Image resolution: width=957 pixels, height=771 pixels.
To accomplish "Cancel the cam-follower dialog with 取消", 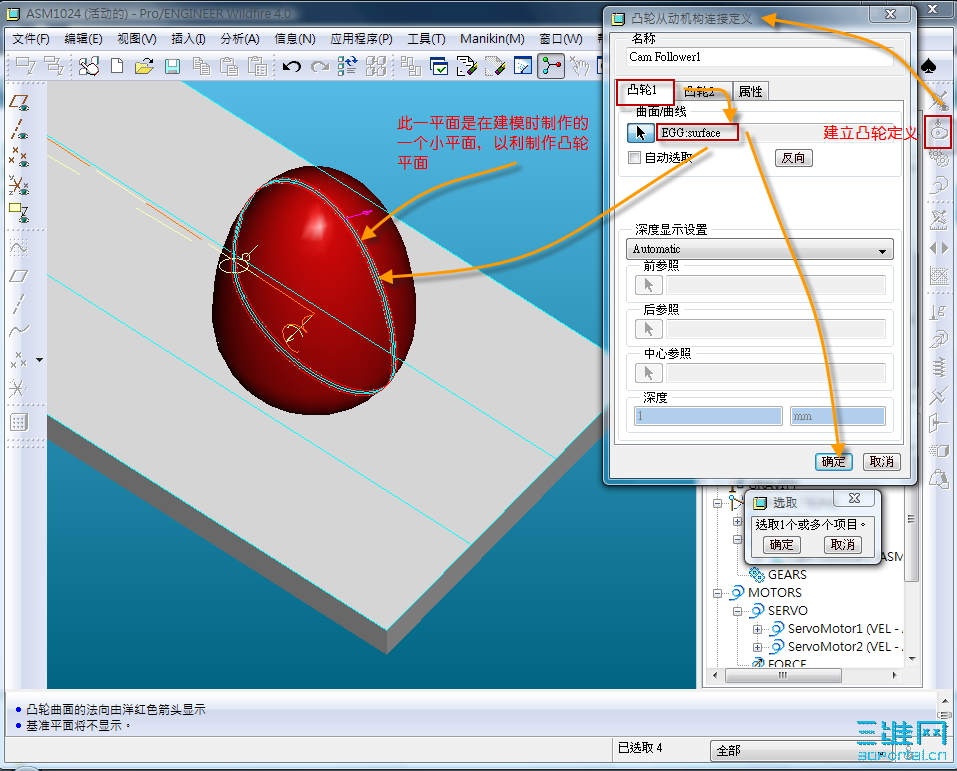I will [882, 462].
